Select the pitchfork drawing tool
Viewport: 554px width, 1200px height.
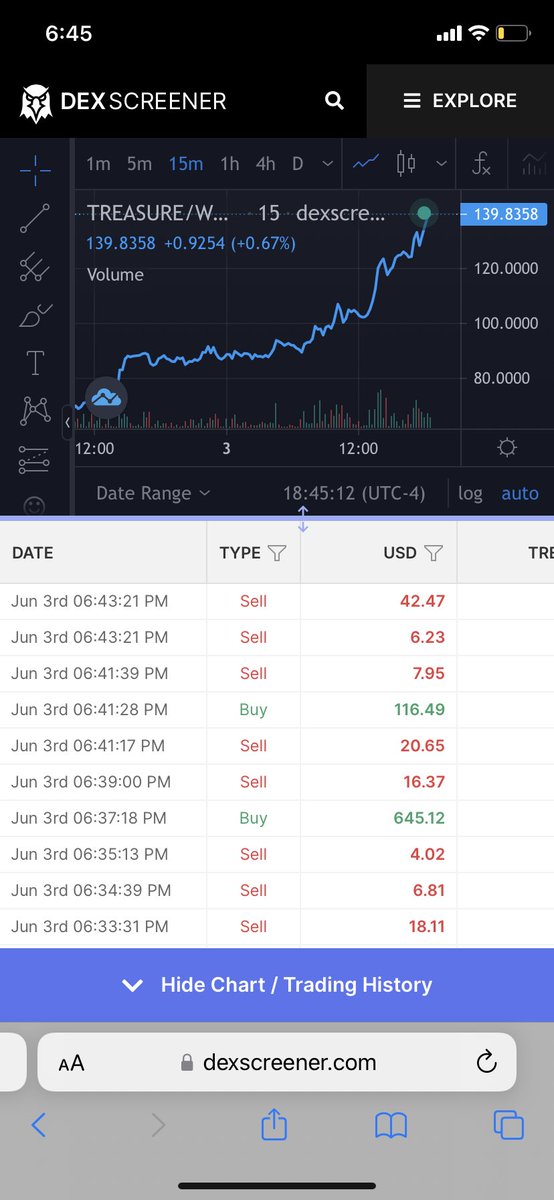click(36, 267)
